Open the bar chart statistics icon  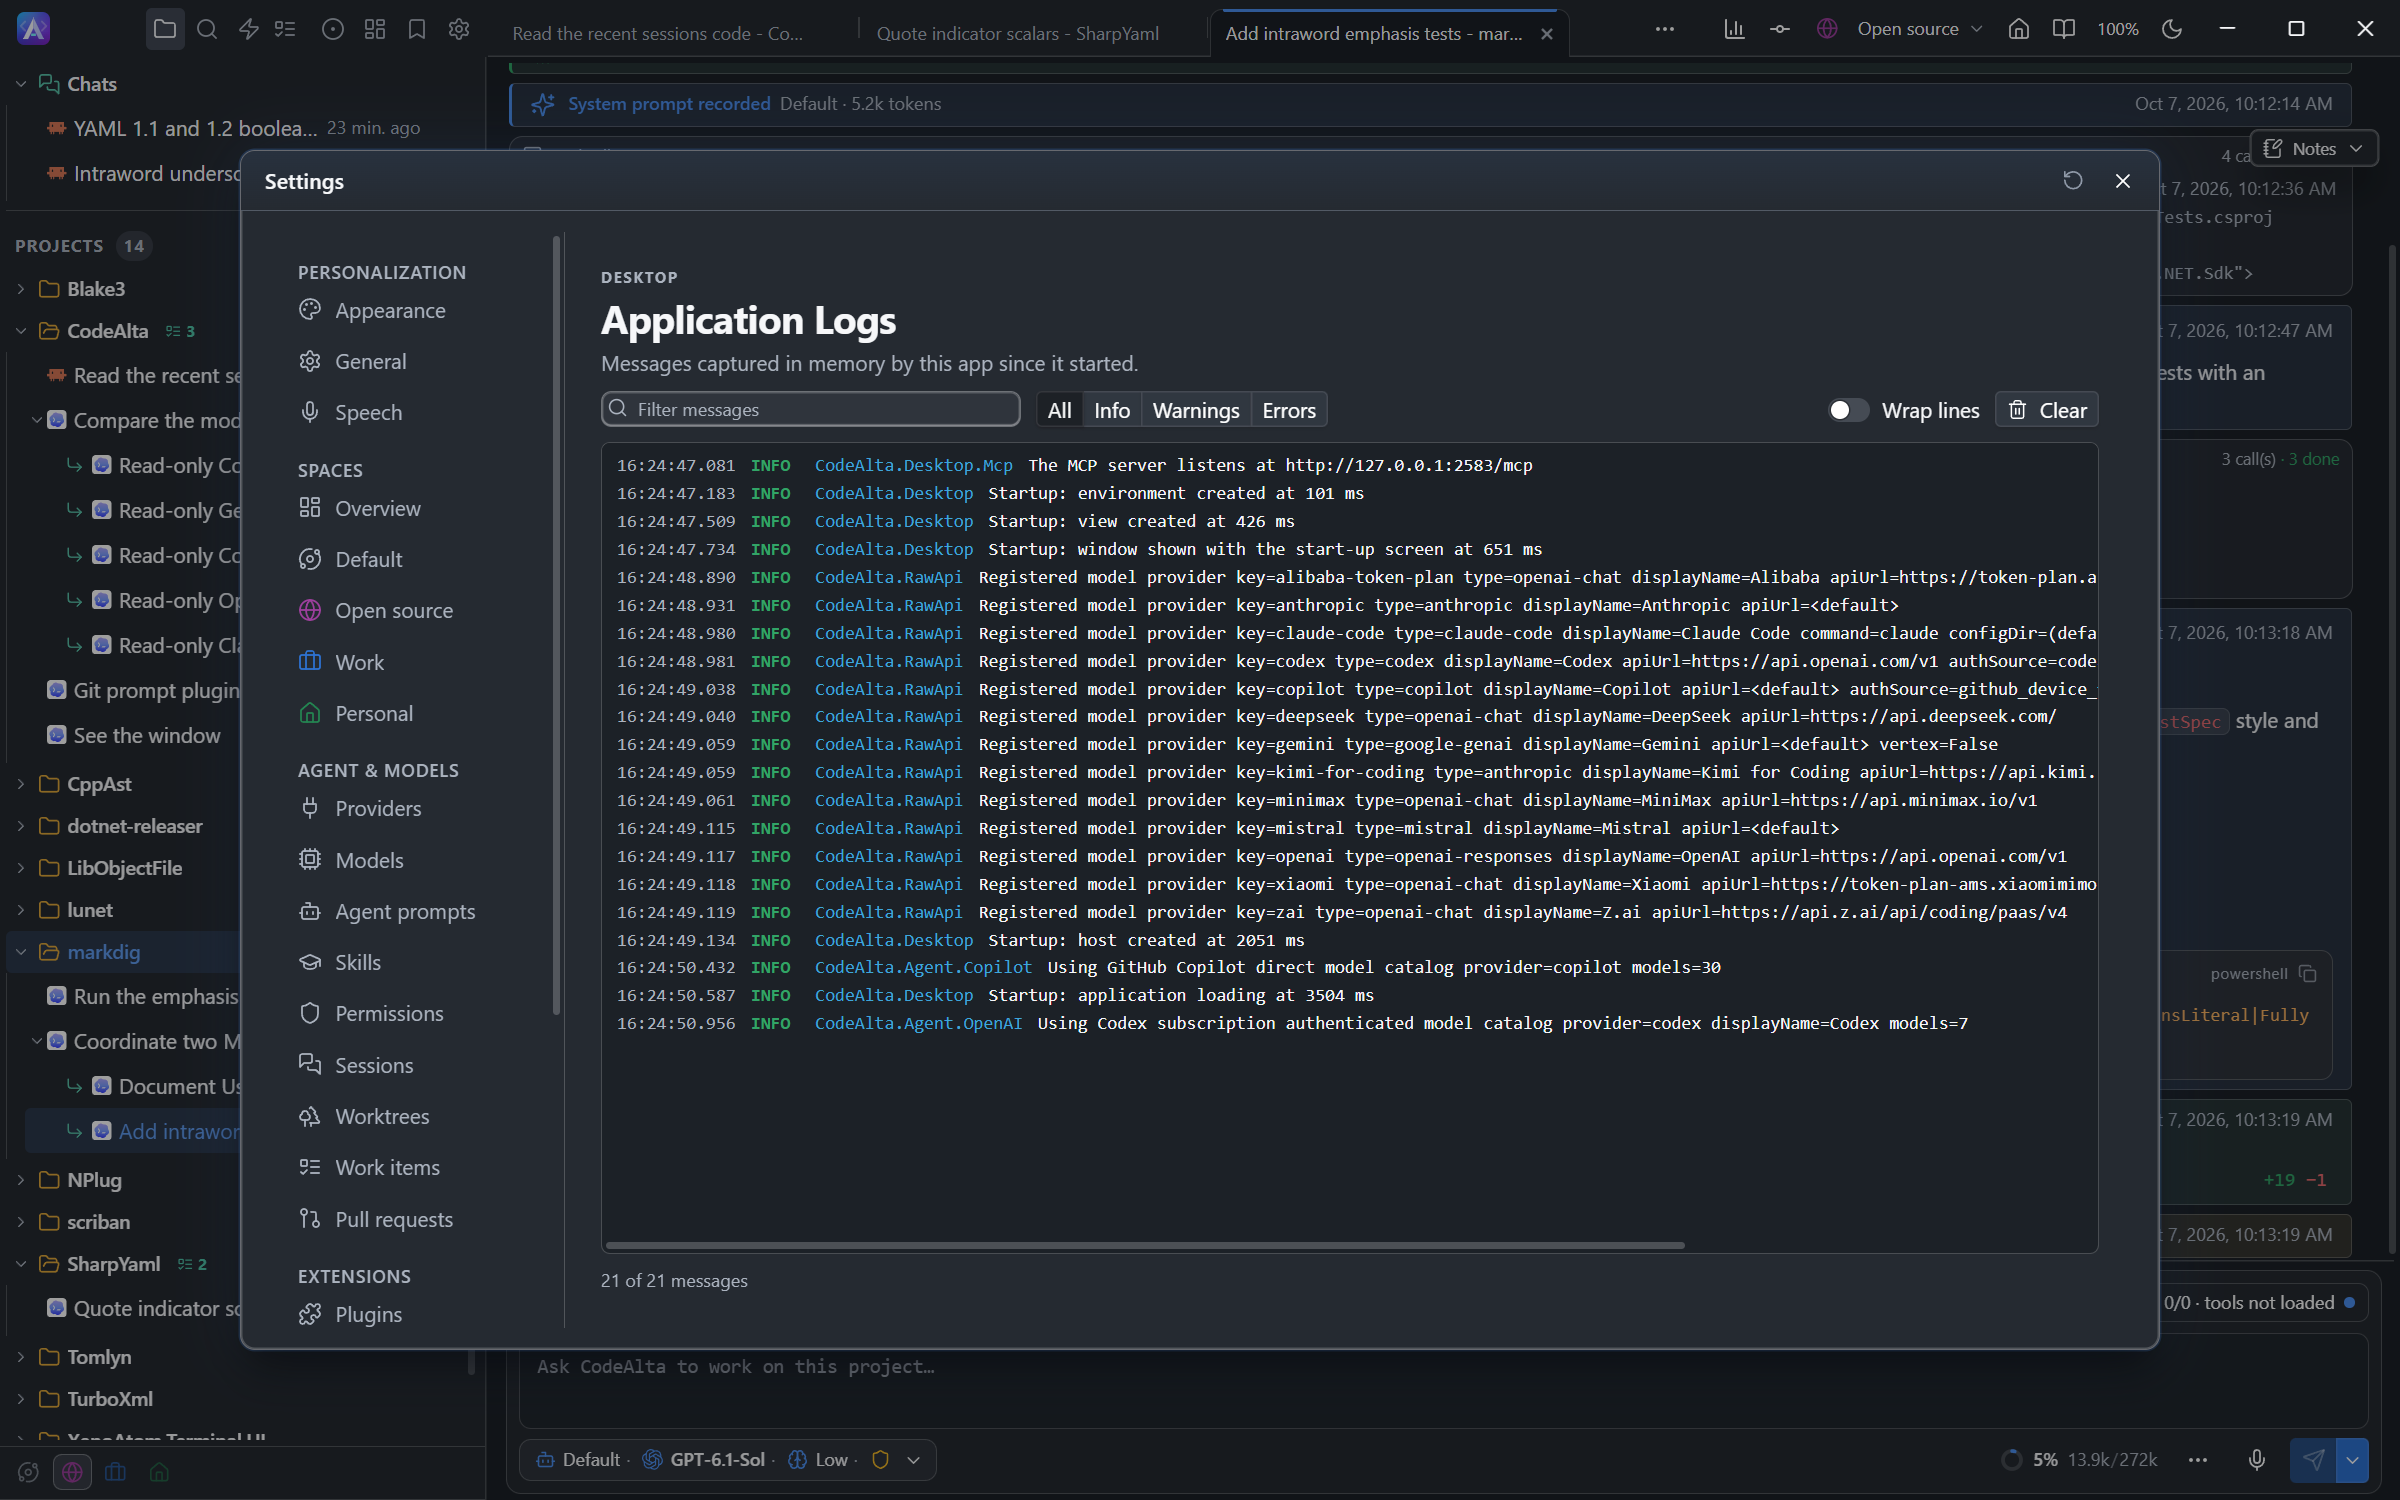pyautogui.click(x=1734, y=29)
